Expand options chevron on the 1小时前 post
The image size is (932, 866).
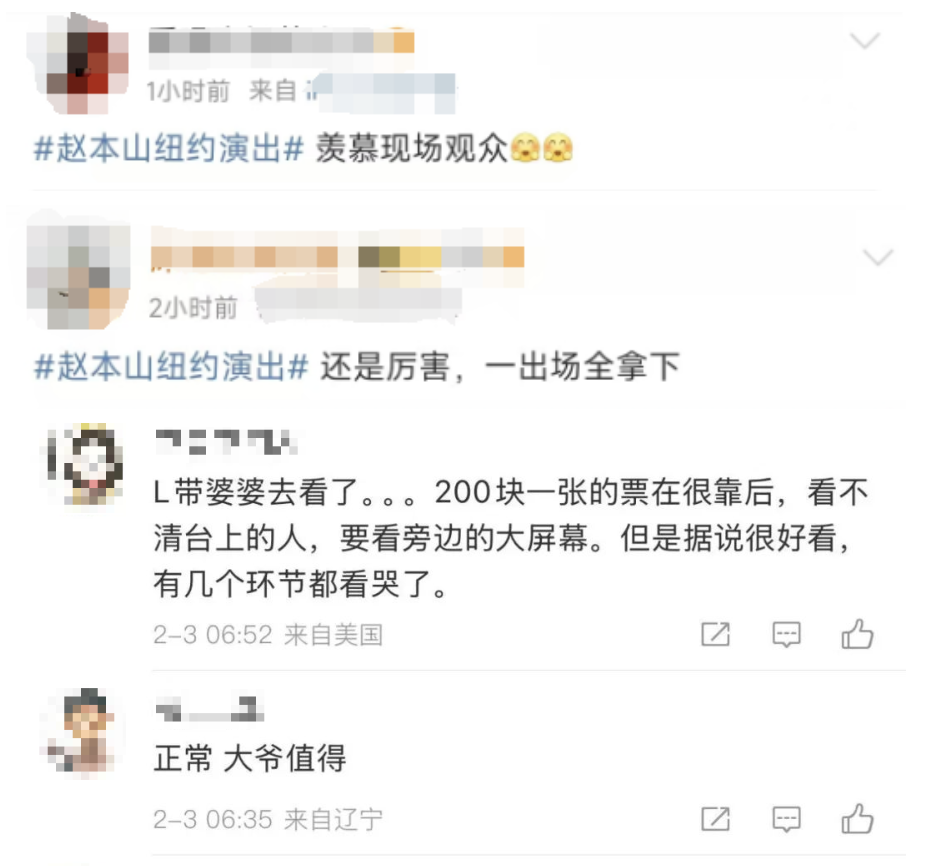pyautogui.click(x=865, y=40)
